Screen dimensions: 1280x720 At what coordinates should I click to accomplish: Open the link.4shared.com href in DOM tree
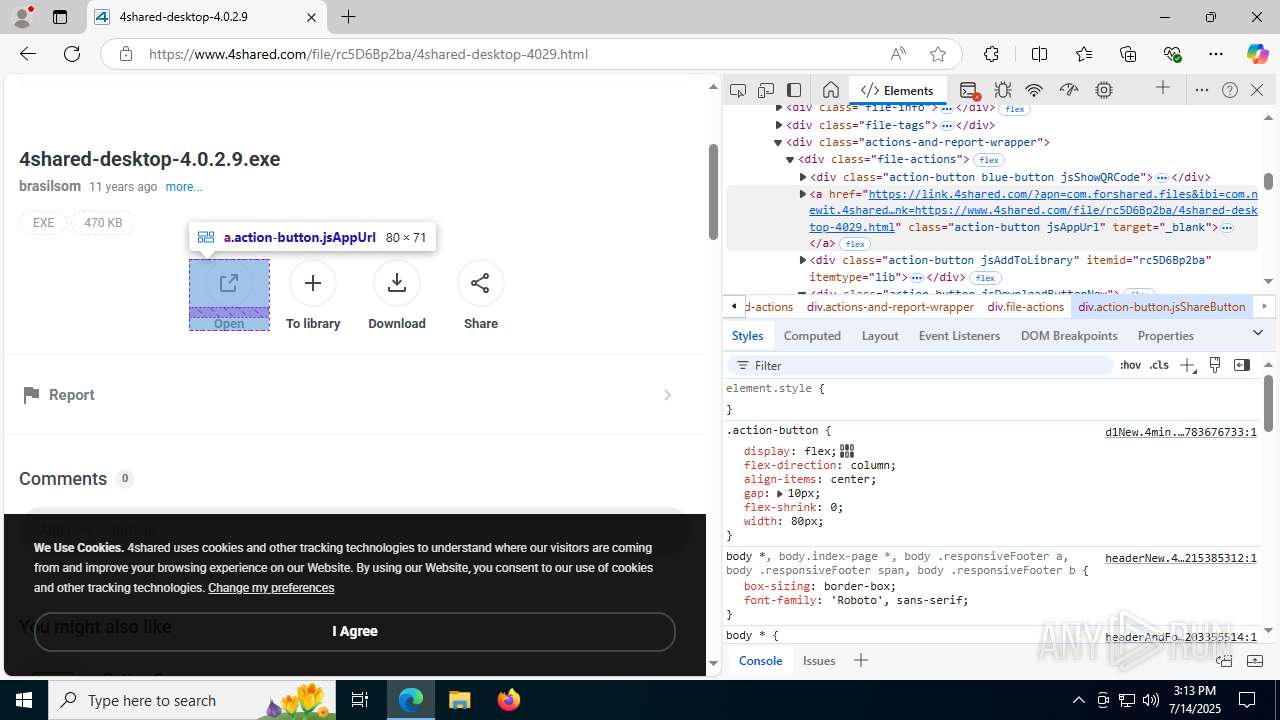point(1033,210)
